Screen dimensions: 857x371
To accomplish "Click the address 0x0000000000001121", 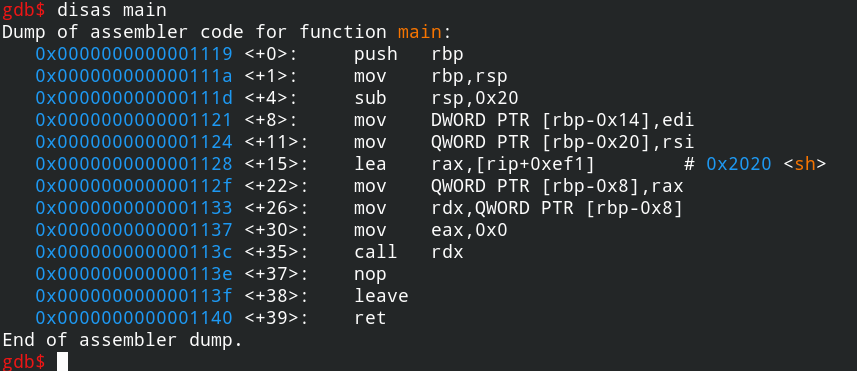I will click(x=134, y=120).
